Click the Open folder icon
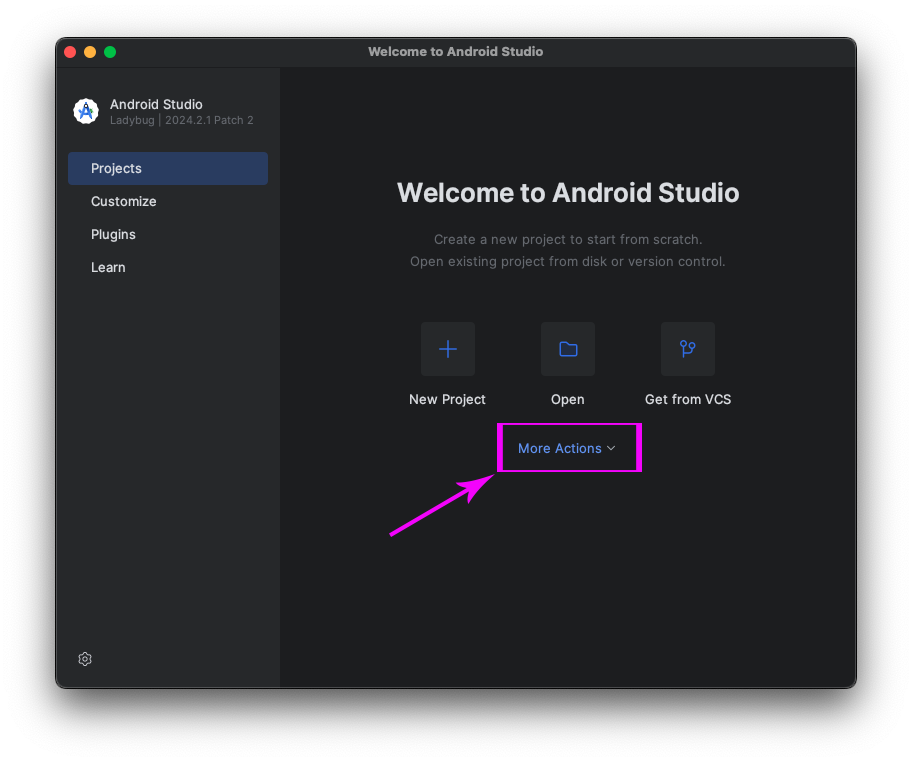This screenshot has width=912, height=762. pos(568,349)
